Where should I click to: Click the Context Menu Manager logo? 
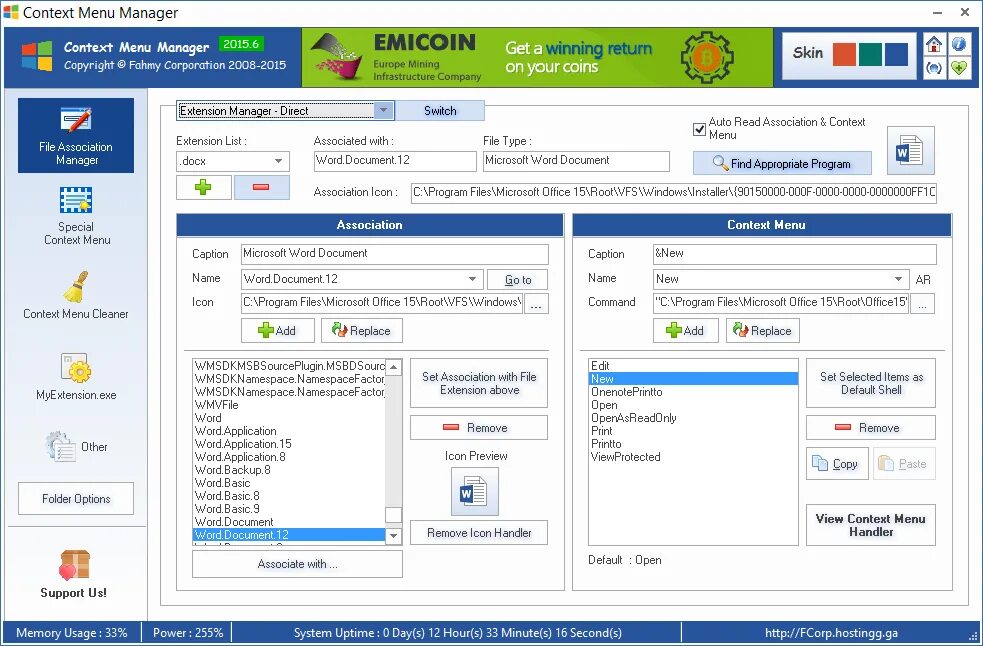pos(37,56)
